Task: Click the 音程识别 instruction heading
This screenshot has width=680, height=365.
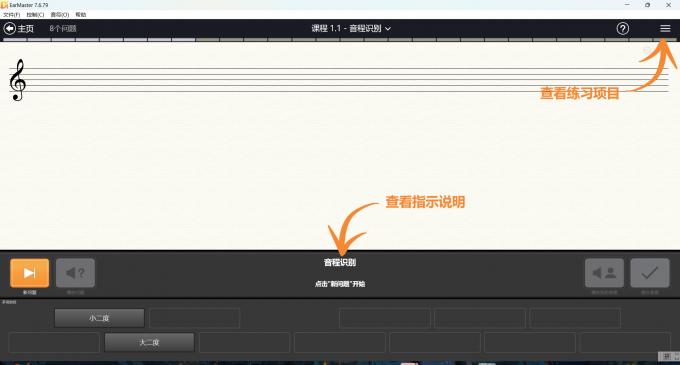Action: pyautogui.click(x=340, y=262)
